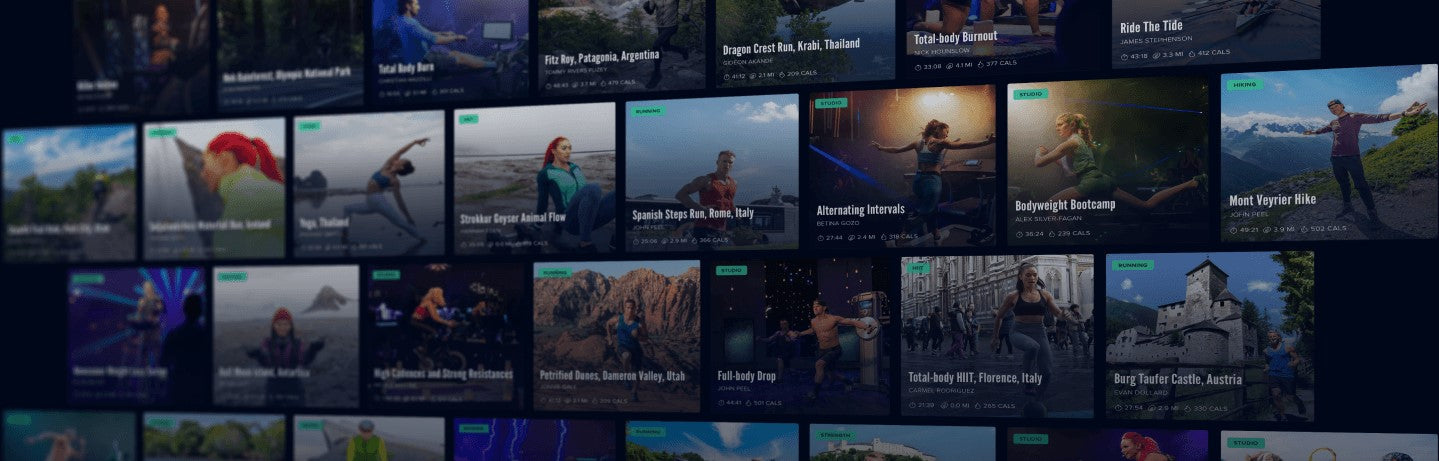Click the clock icon on Burg Taufer Castle card
Screen dimensions: 1439x461
click(1119, 408)
